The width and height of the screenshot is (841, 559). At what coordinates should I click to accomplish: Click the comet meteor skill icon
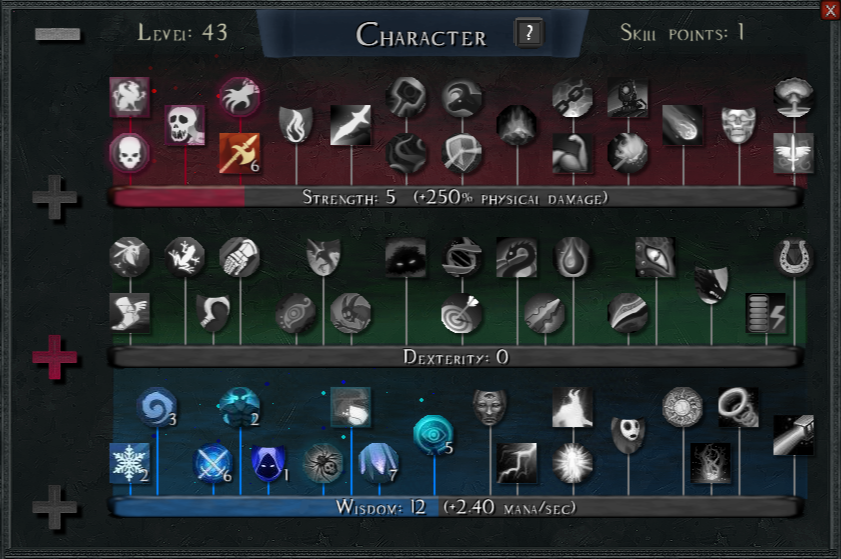coord(683,125)
